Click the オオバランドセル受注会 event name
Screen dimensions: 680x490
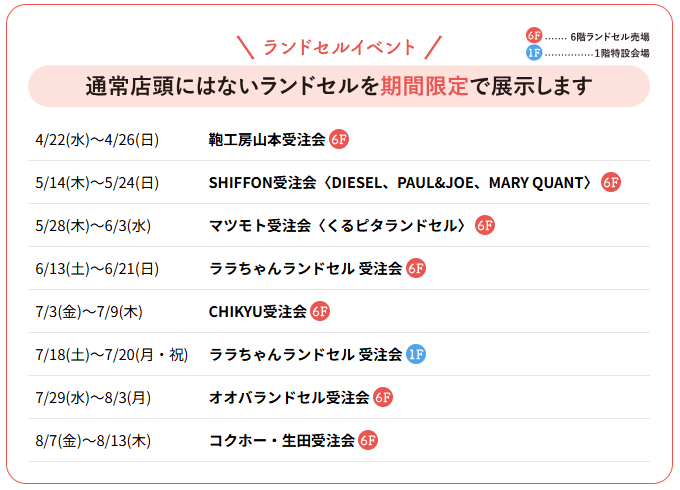pos(289,397)
